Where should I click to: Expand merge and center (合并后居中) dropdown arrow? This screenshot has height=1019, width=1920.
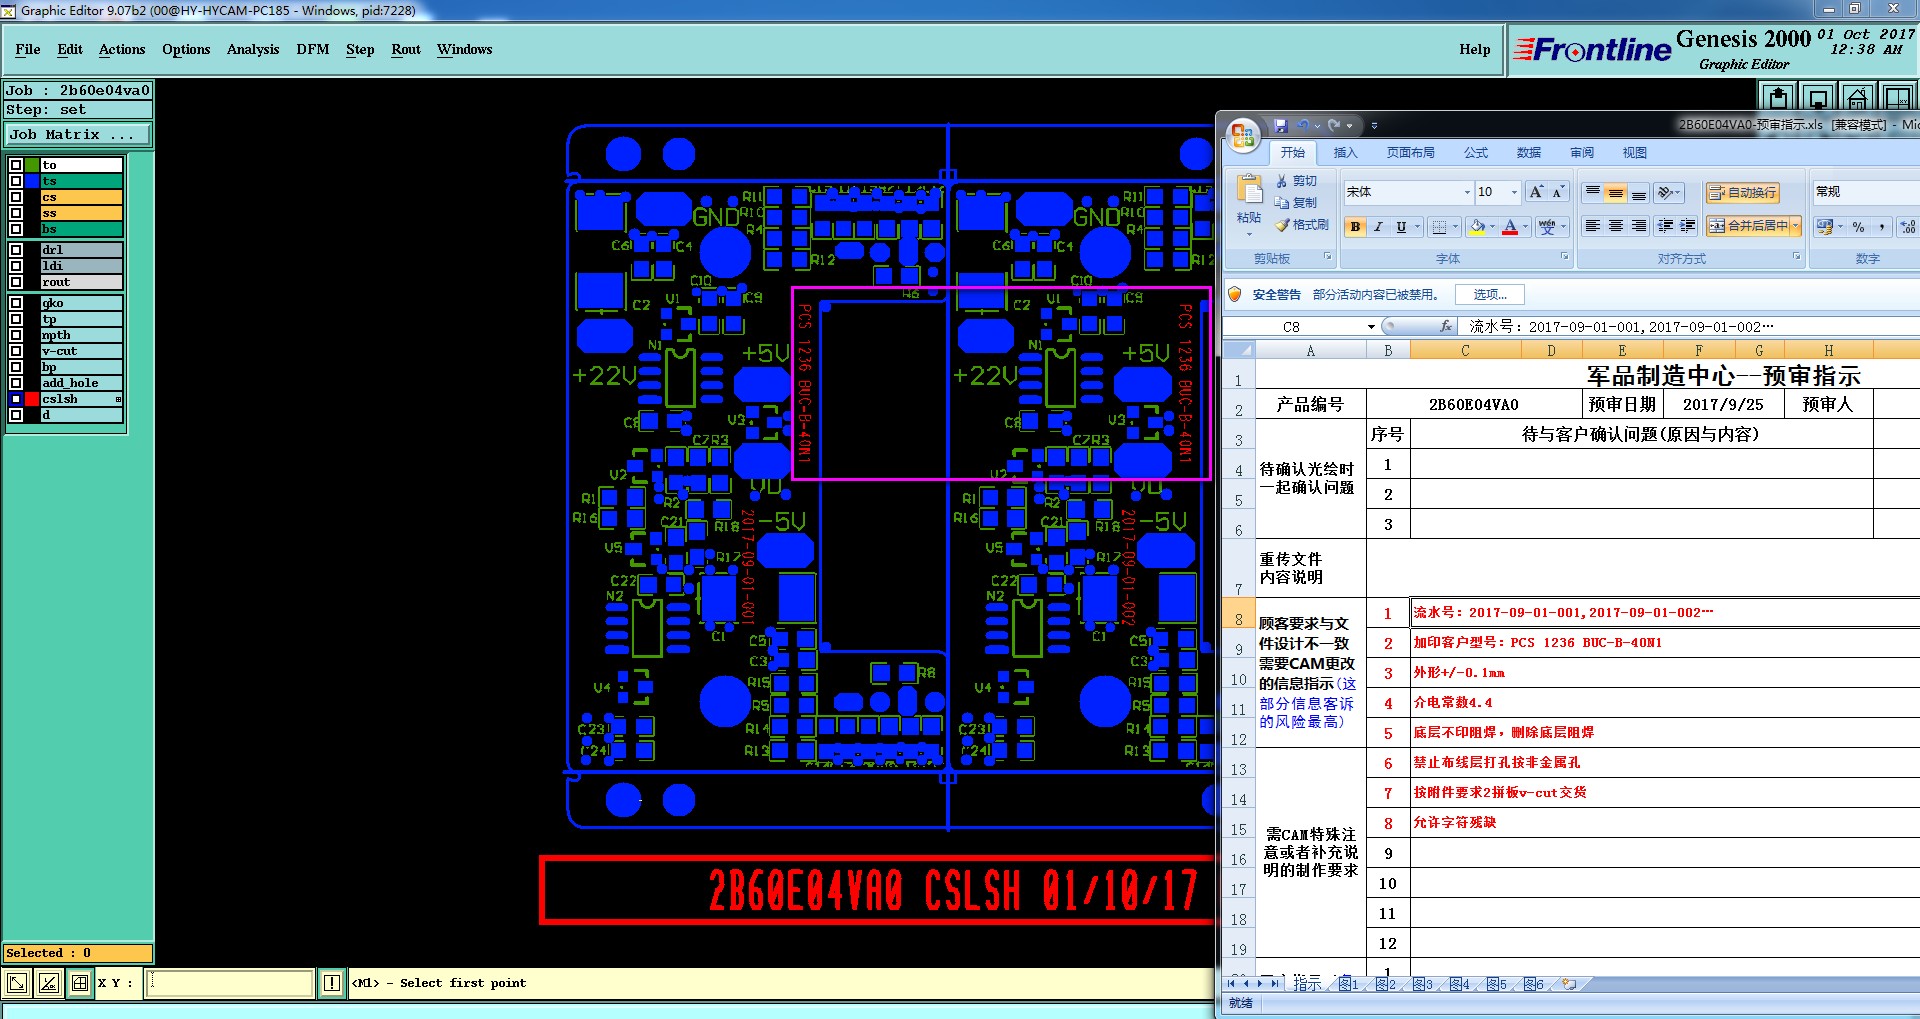point(1795,226)
